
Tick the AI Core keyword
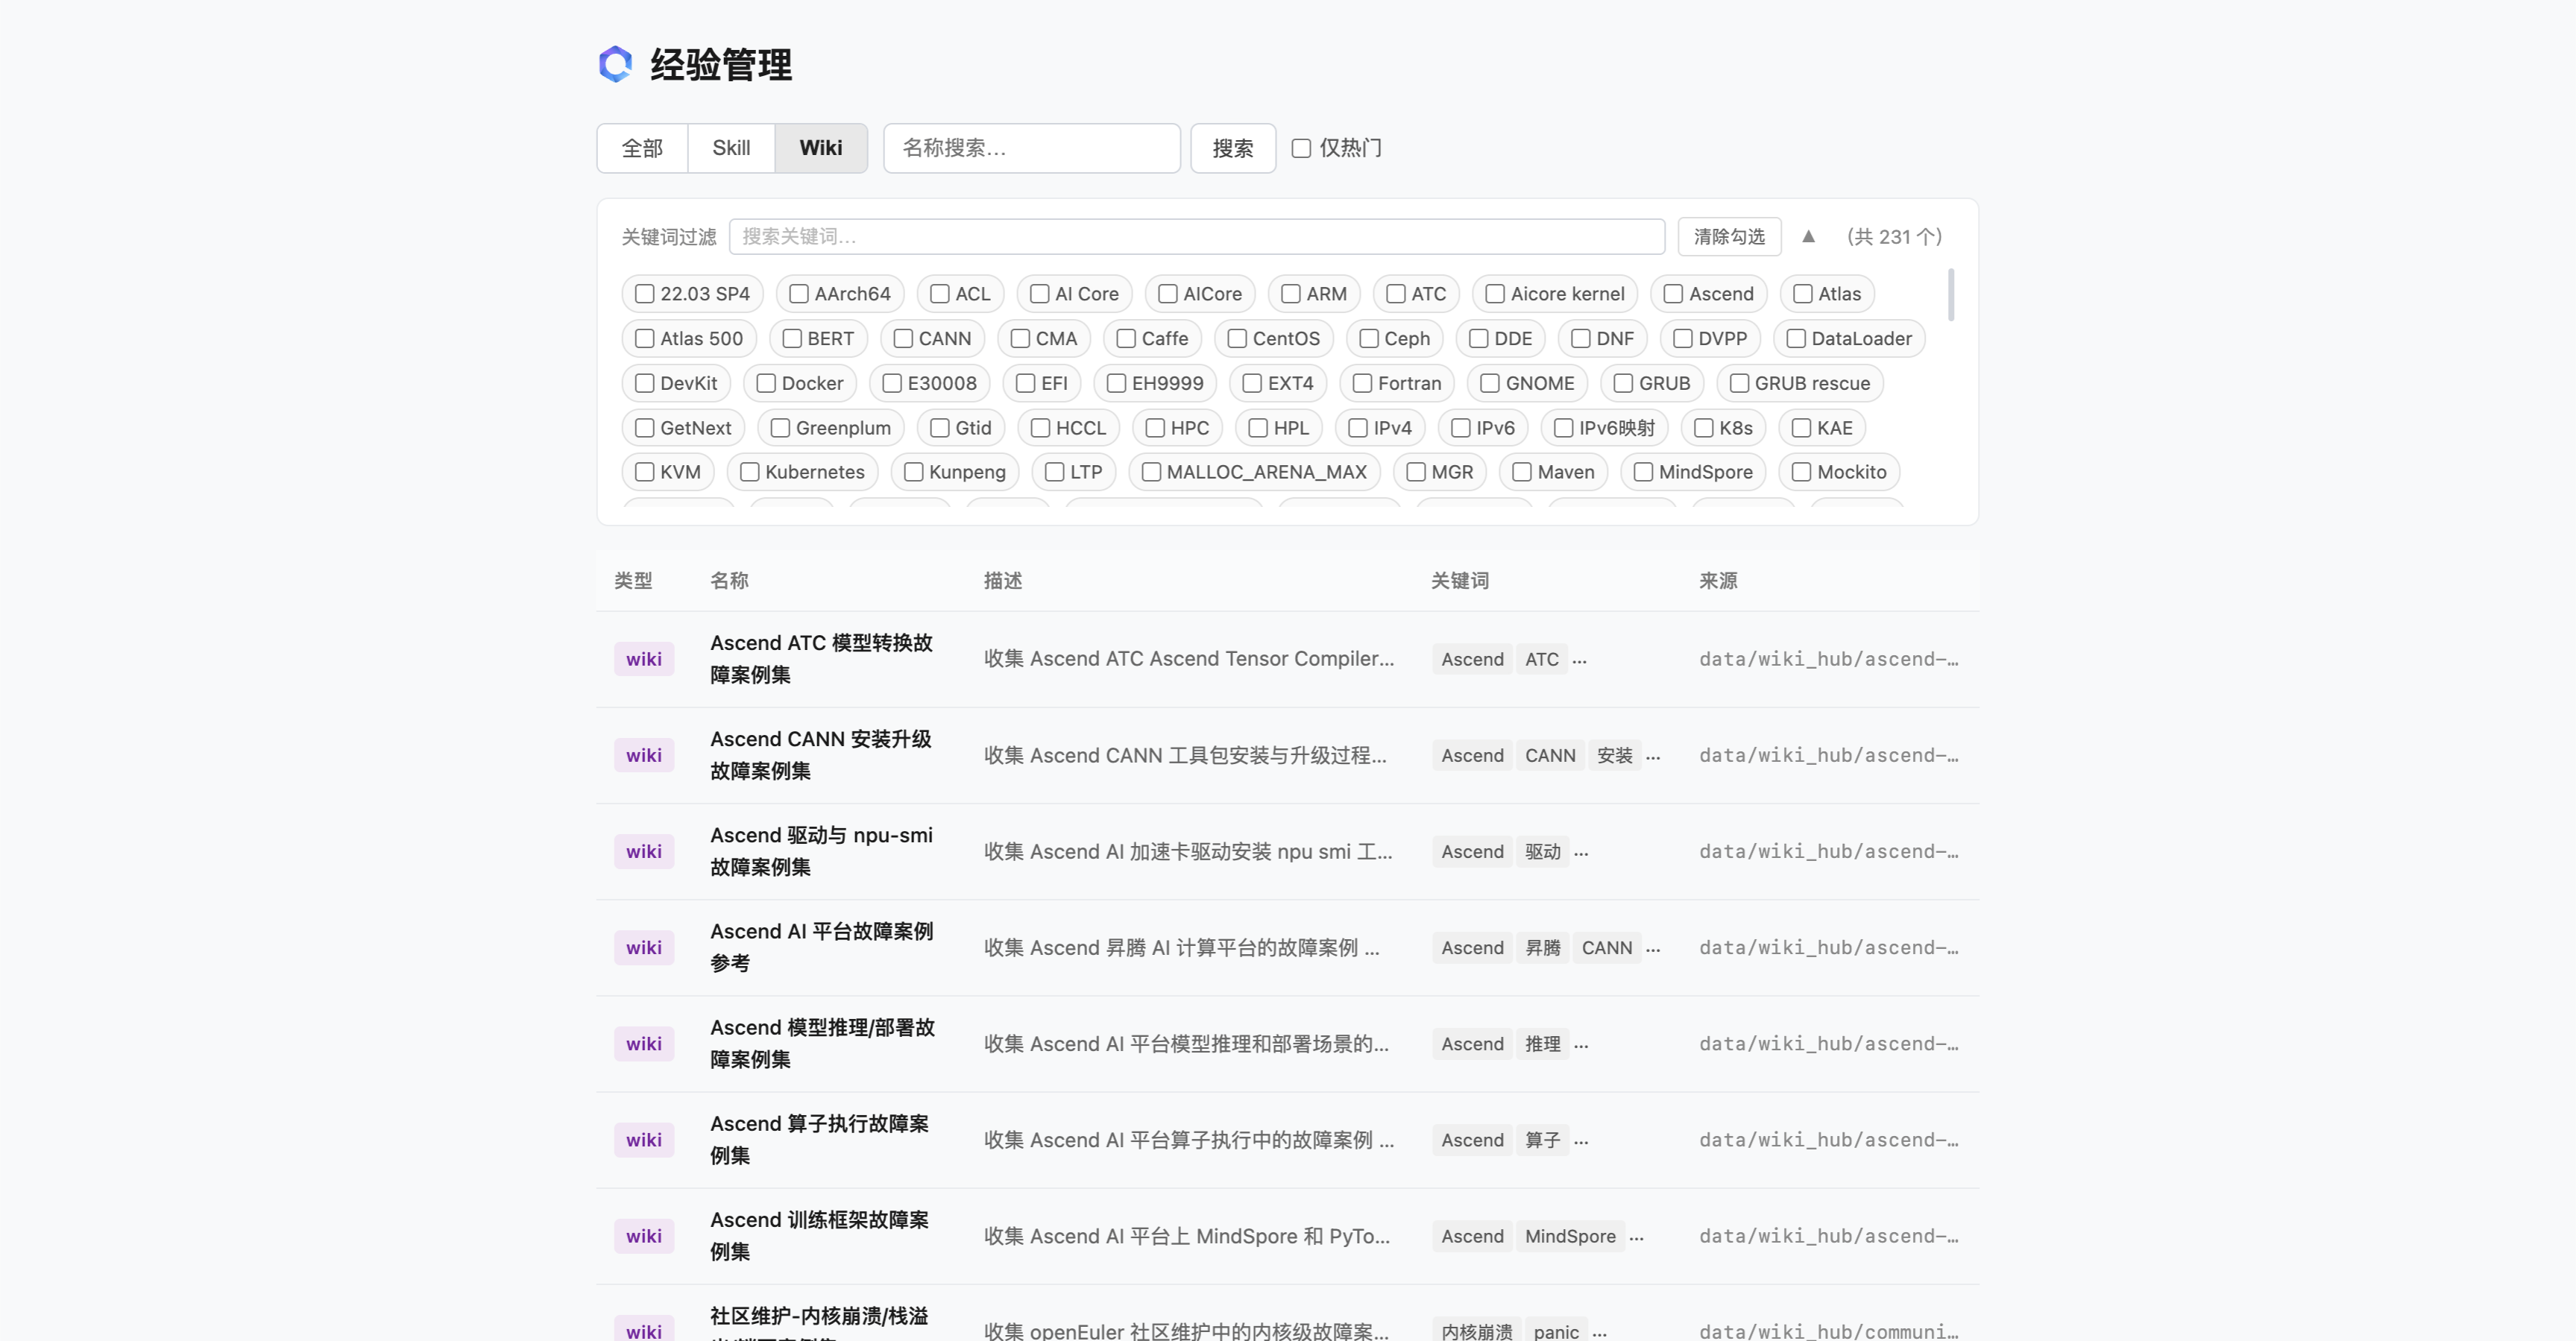[x=1040, y=294]
